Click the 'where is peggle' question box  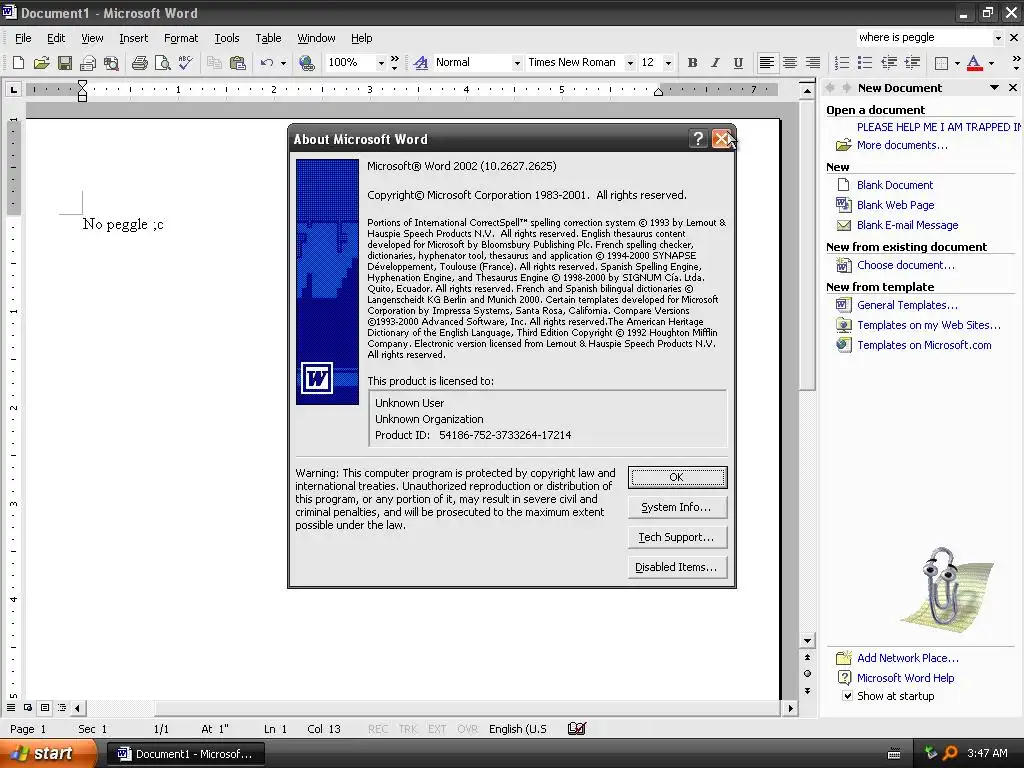coord(923,38)
